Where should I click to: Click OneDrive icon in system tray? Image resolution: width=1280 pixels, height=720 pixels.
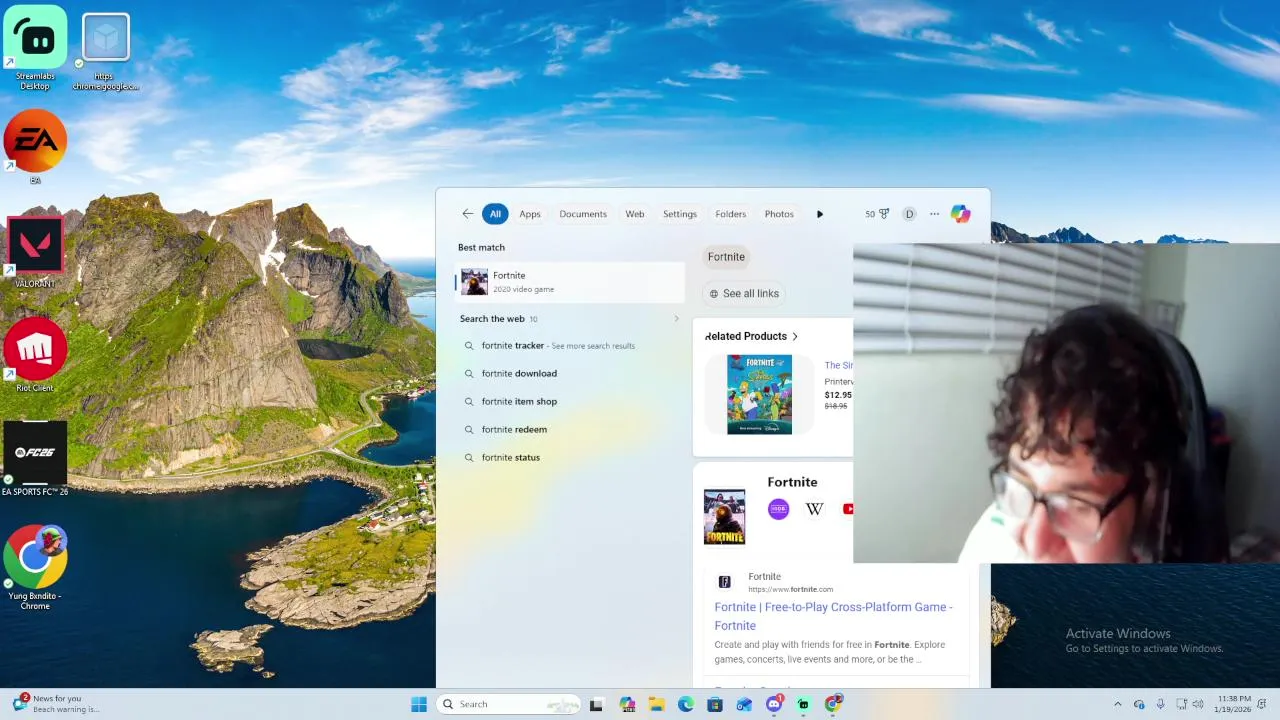click(1139, 704)
